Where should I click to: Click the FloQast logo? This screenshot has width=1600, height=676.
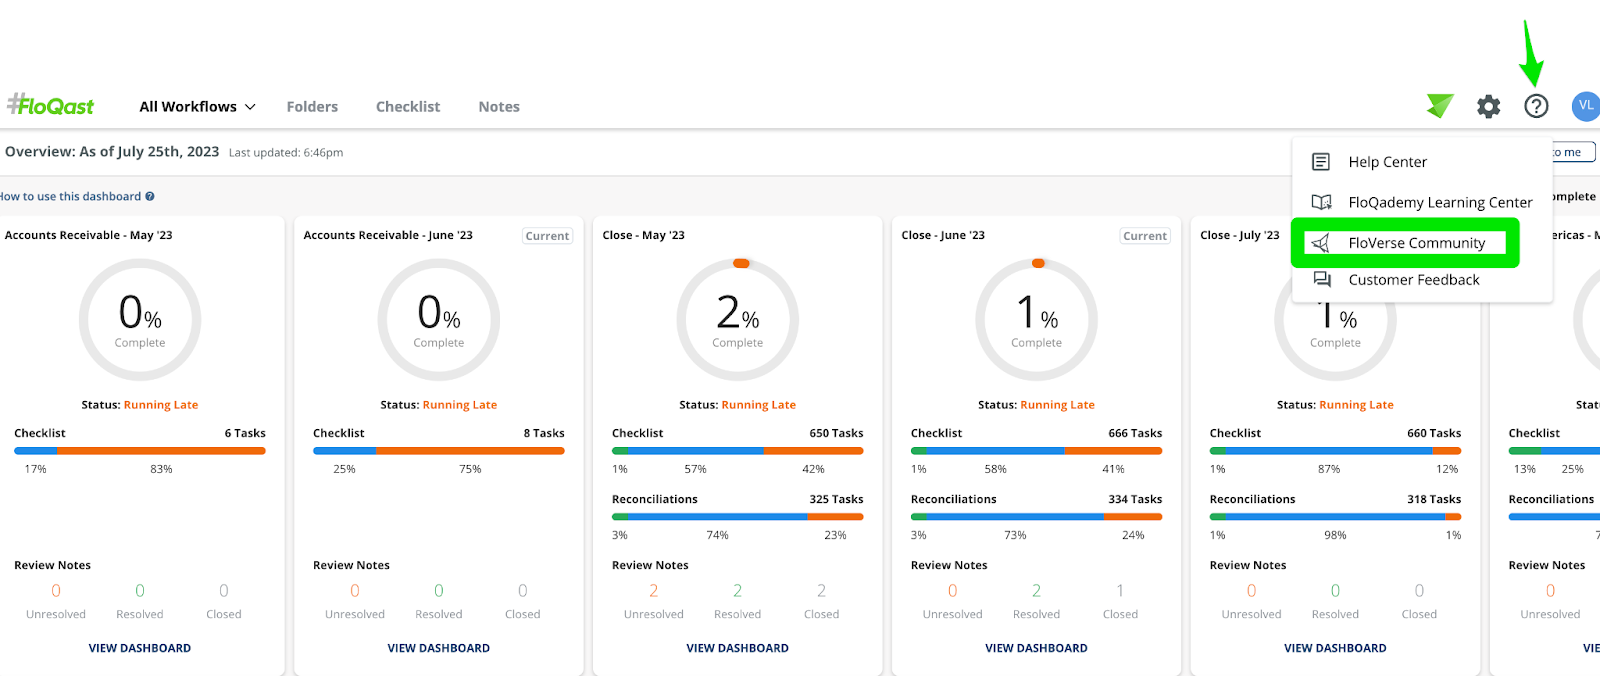click(50, 105)
